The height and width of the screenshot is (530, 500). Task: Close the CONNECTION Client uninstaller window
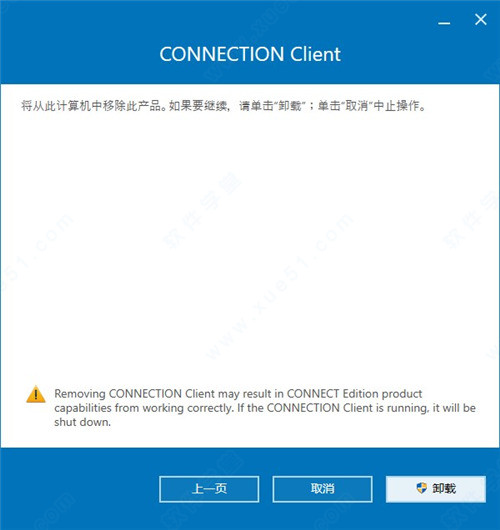[480, 20]
